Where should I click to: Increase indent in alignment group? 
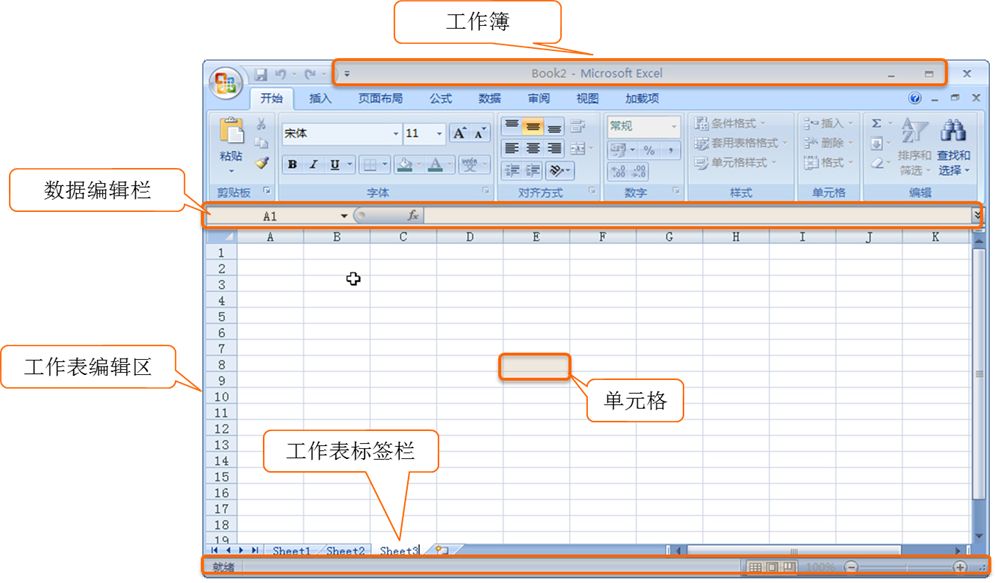tap(533, 170)
